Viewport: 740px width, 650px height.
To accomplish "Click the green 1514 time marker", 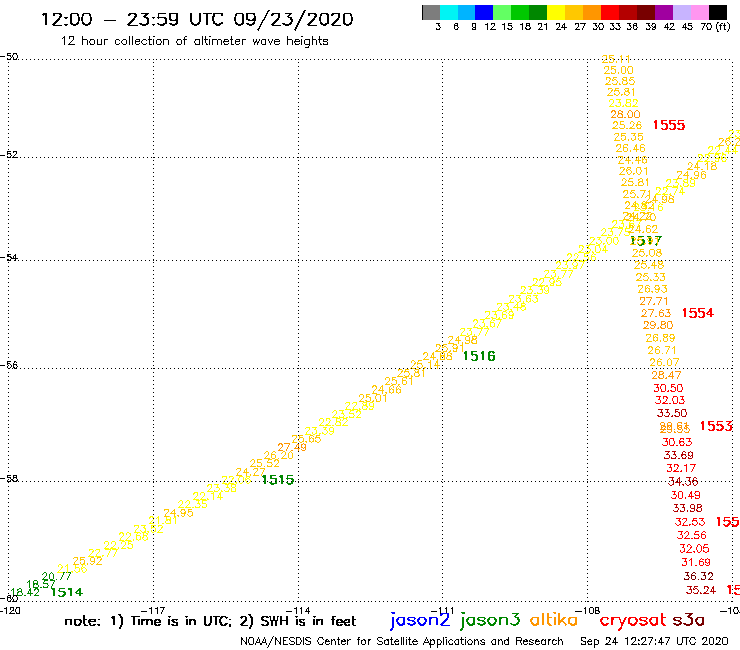I will (67, 592).
